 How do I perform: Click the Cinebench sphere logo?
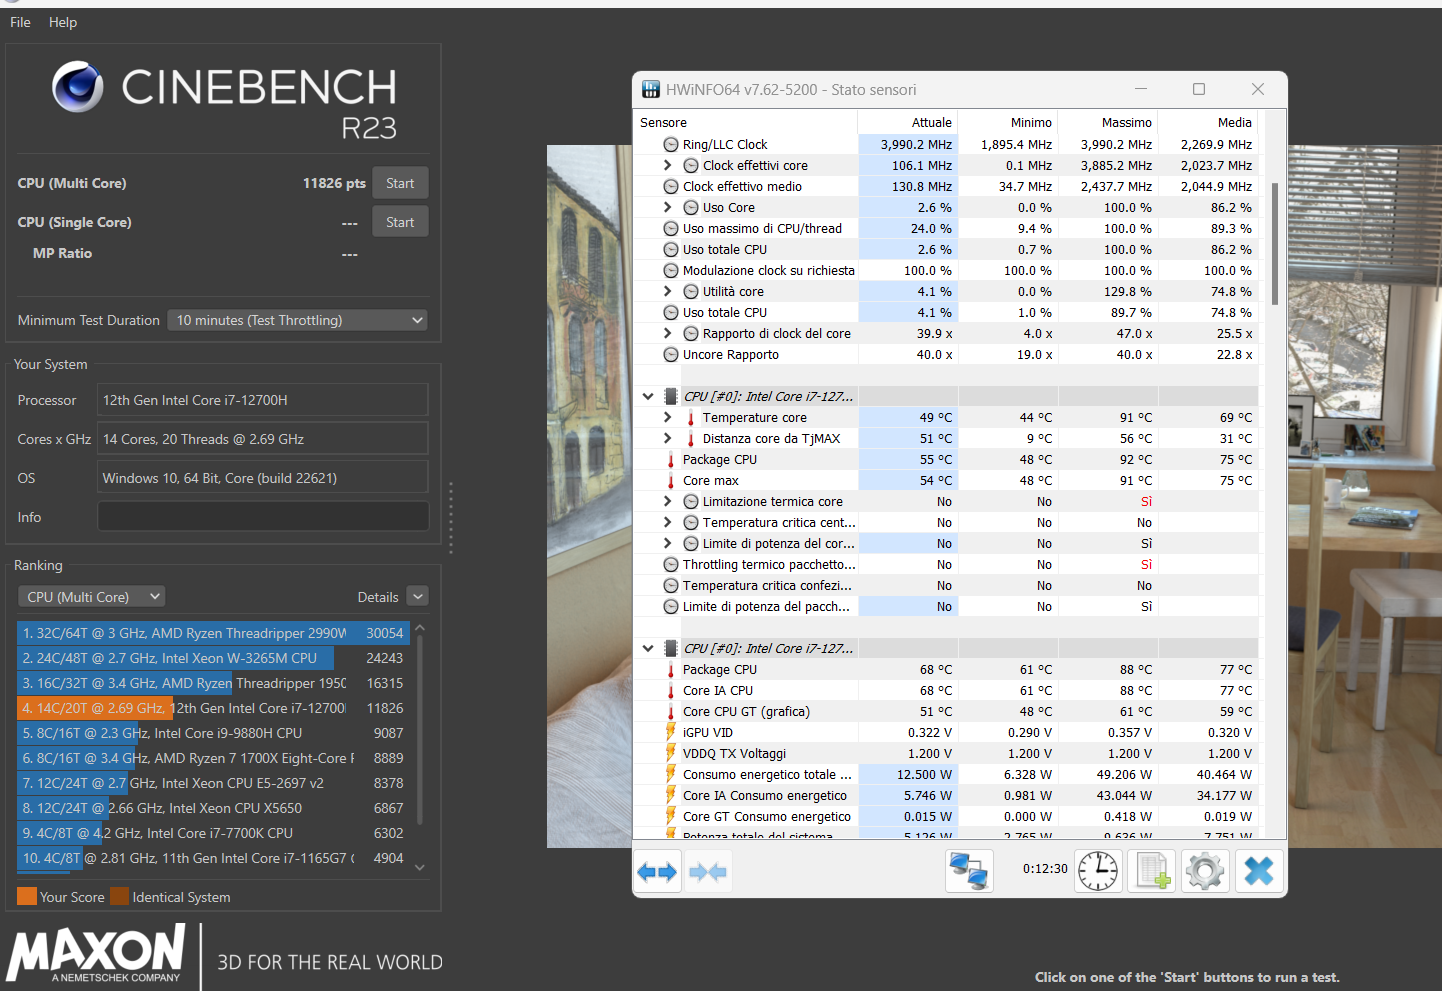point(78,86)
